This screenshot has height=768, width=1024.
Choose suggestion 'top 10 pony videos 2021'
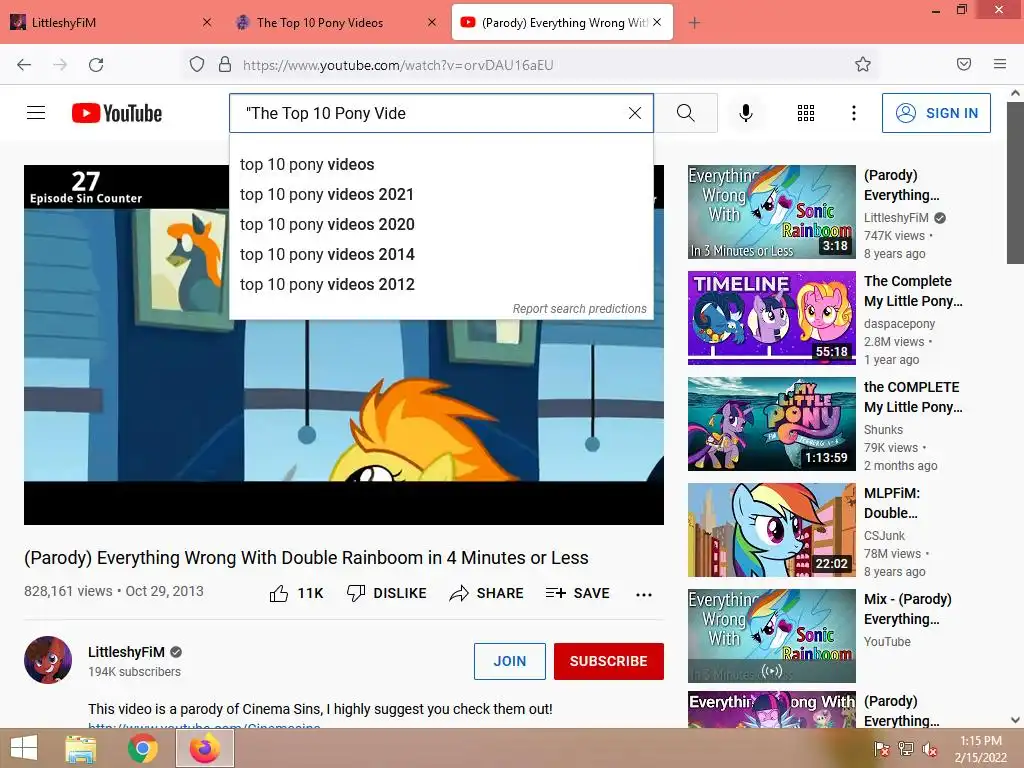pyautogui.click(x=441, y=195)
